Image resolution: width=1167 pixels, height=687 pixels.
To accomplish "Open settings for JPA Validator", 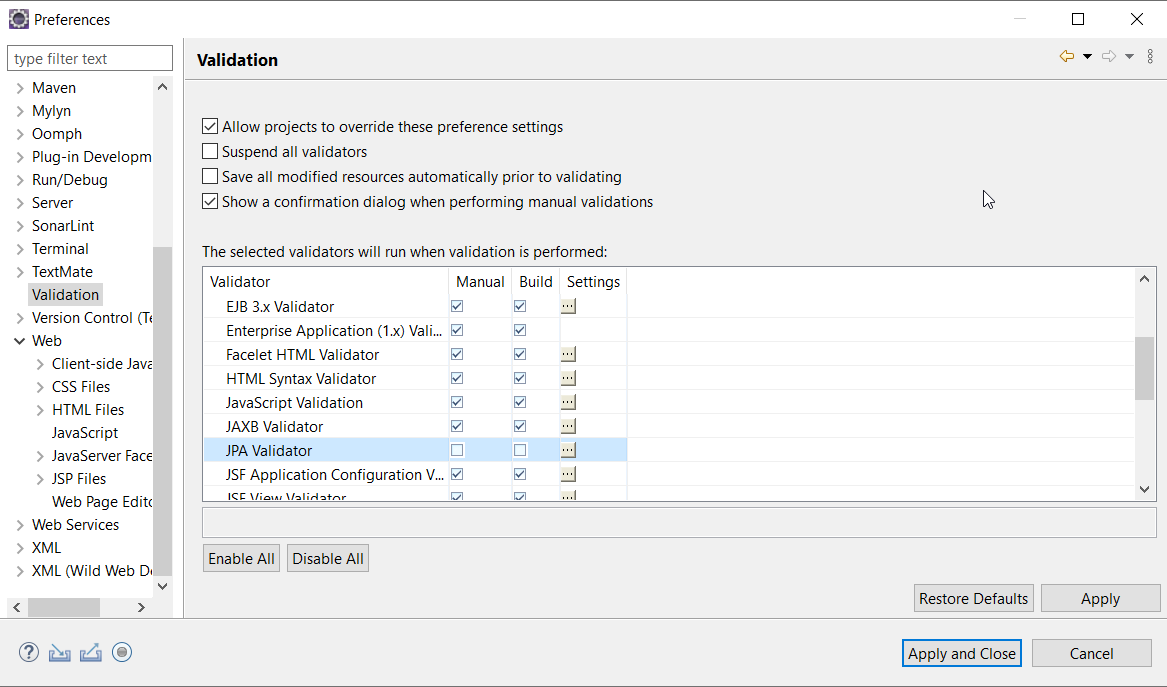I will pyautogui.click(x=568, y=451).
